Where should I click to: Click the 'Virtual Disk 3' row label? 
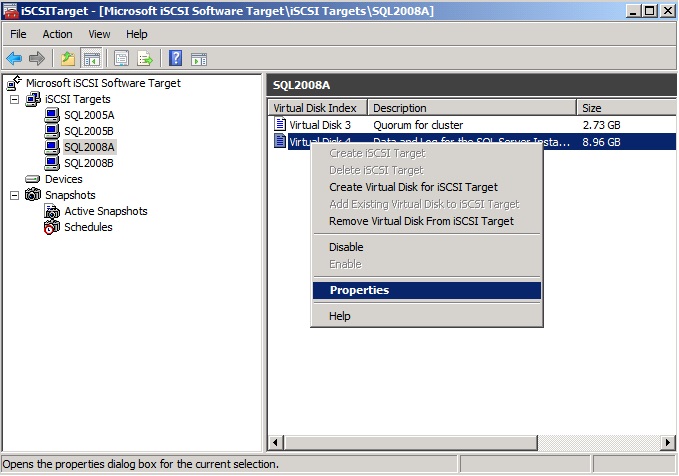(320, 125)
